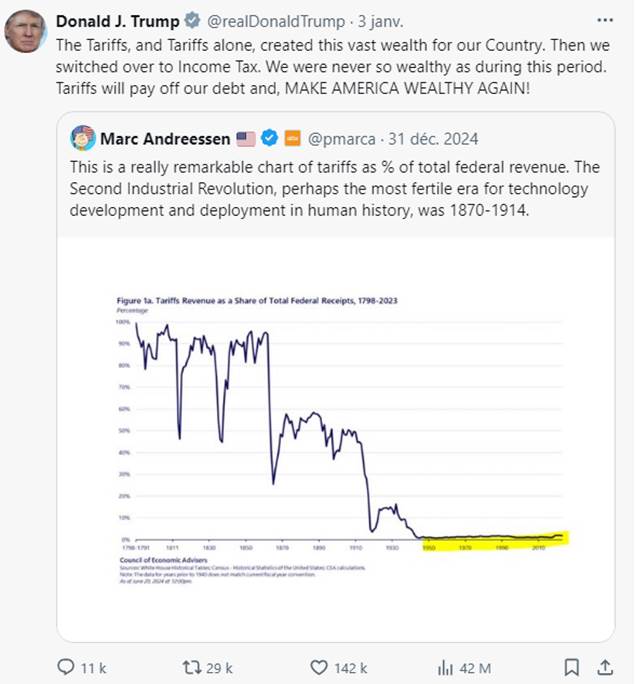The height and width of the screenshot is (684, 635).
Task: Click the share upload icon
Action: click(x=605, y=667)
